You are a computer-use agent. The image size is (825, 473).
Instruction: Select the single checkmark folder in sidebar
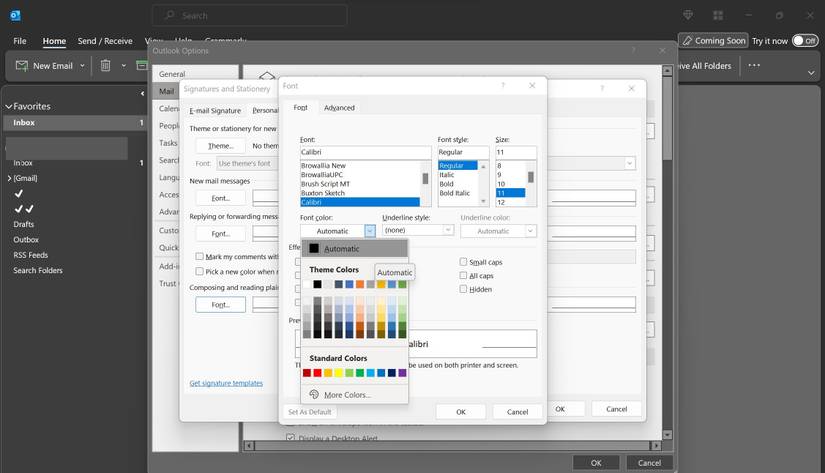click(x=19, y=194)
